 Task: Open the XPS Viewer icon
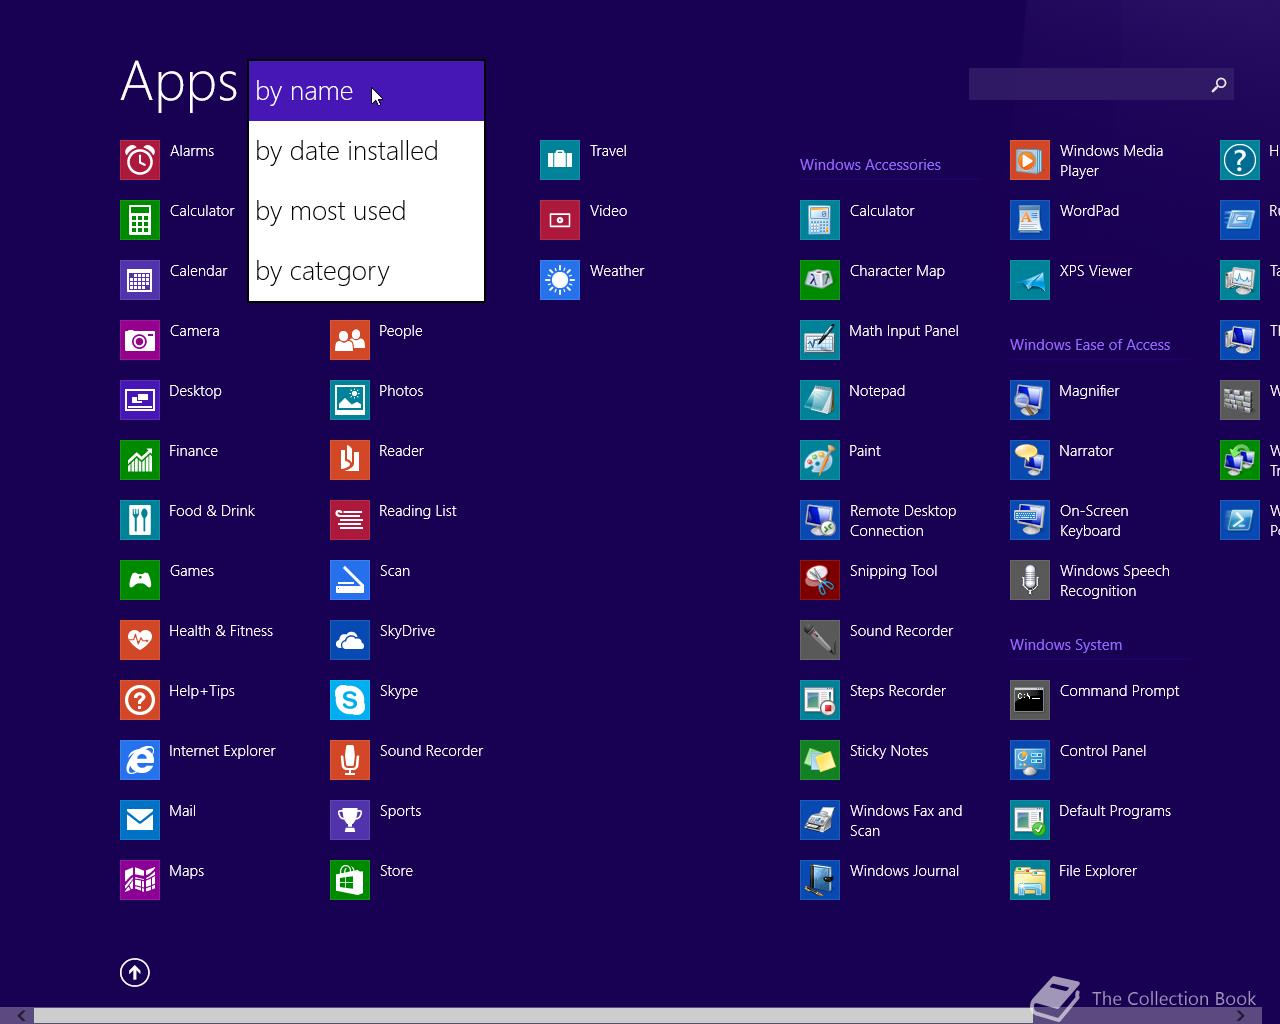coord(1030,280)
